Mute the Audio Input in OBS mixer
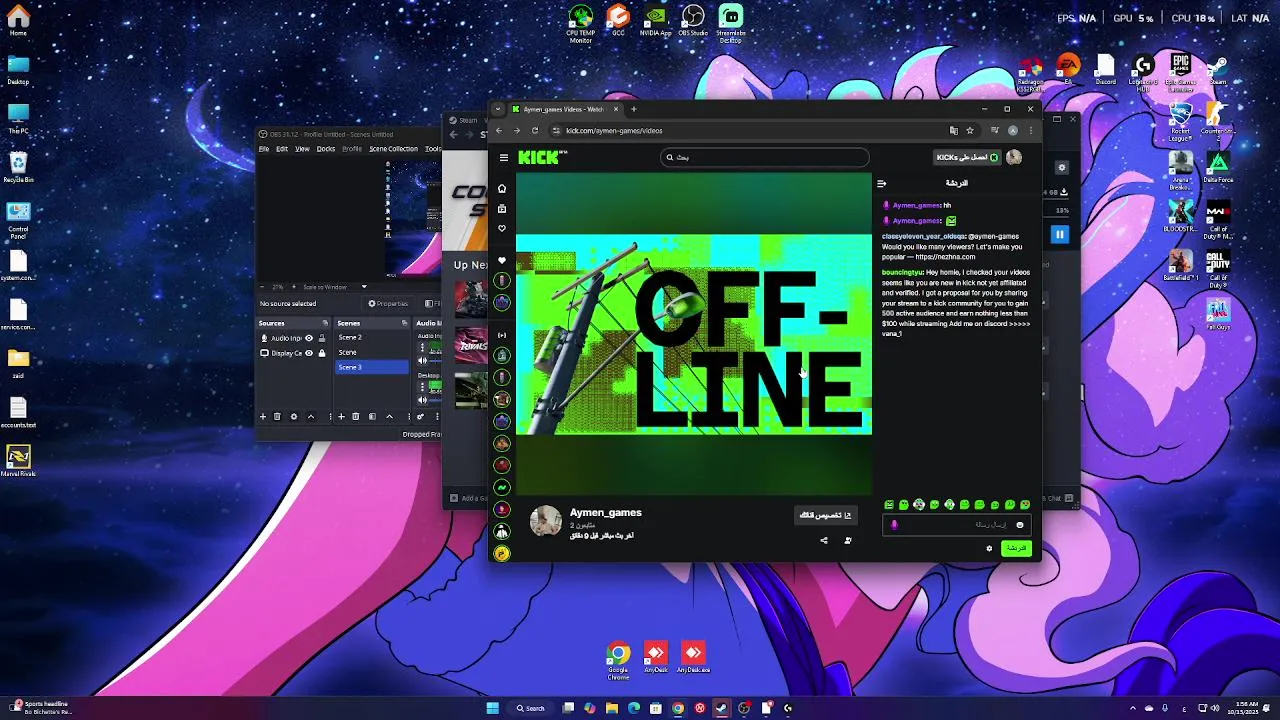1280x720 pixels. (x=422, y=360)
